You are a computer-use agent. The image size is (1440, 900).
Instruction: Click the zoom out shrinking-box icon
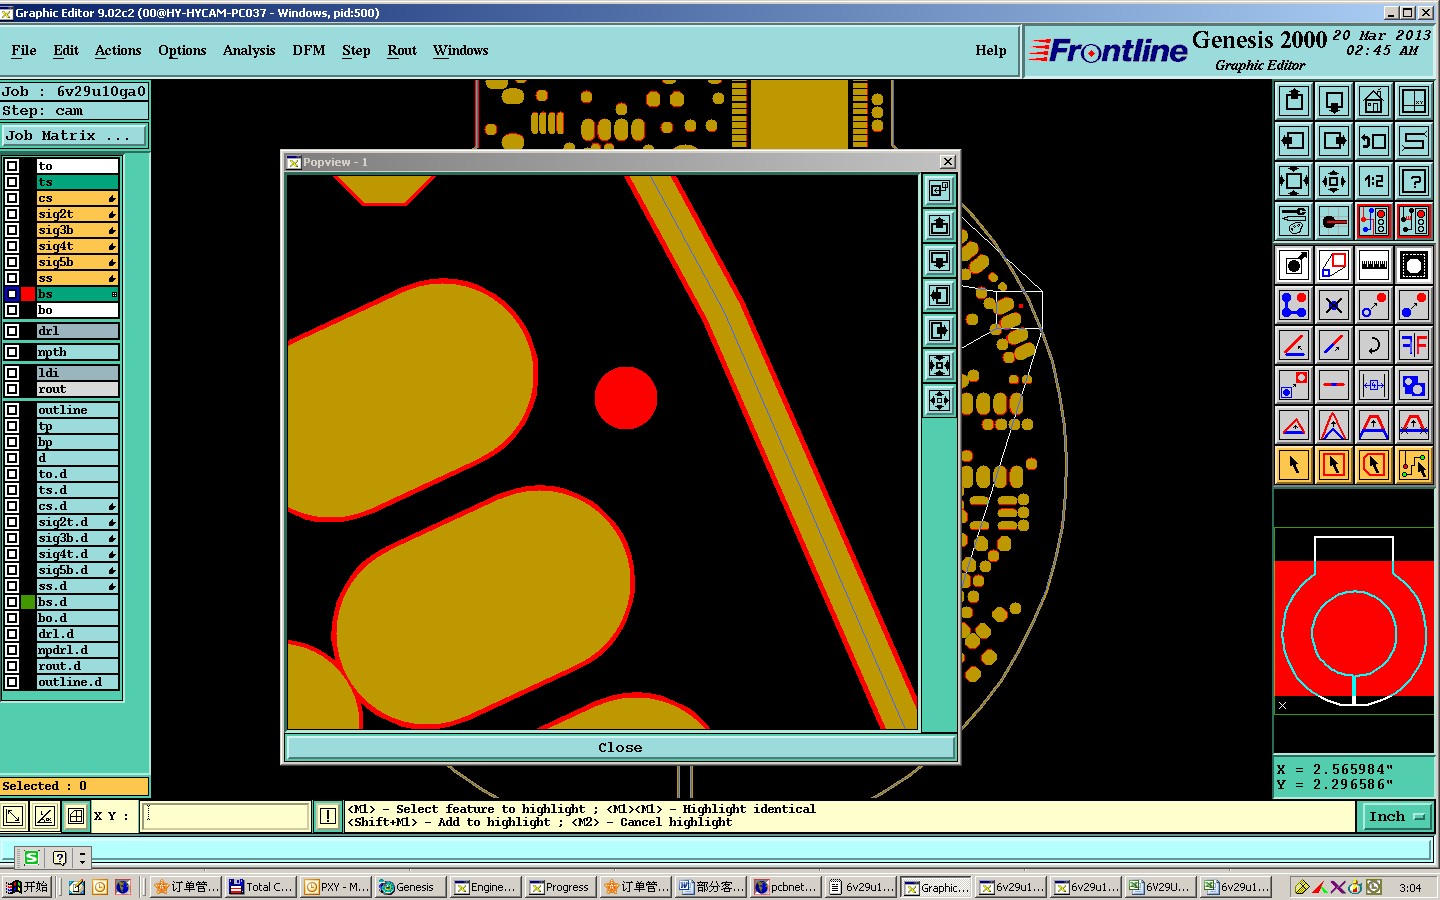tap(1334, 181)
